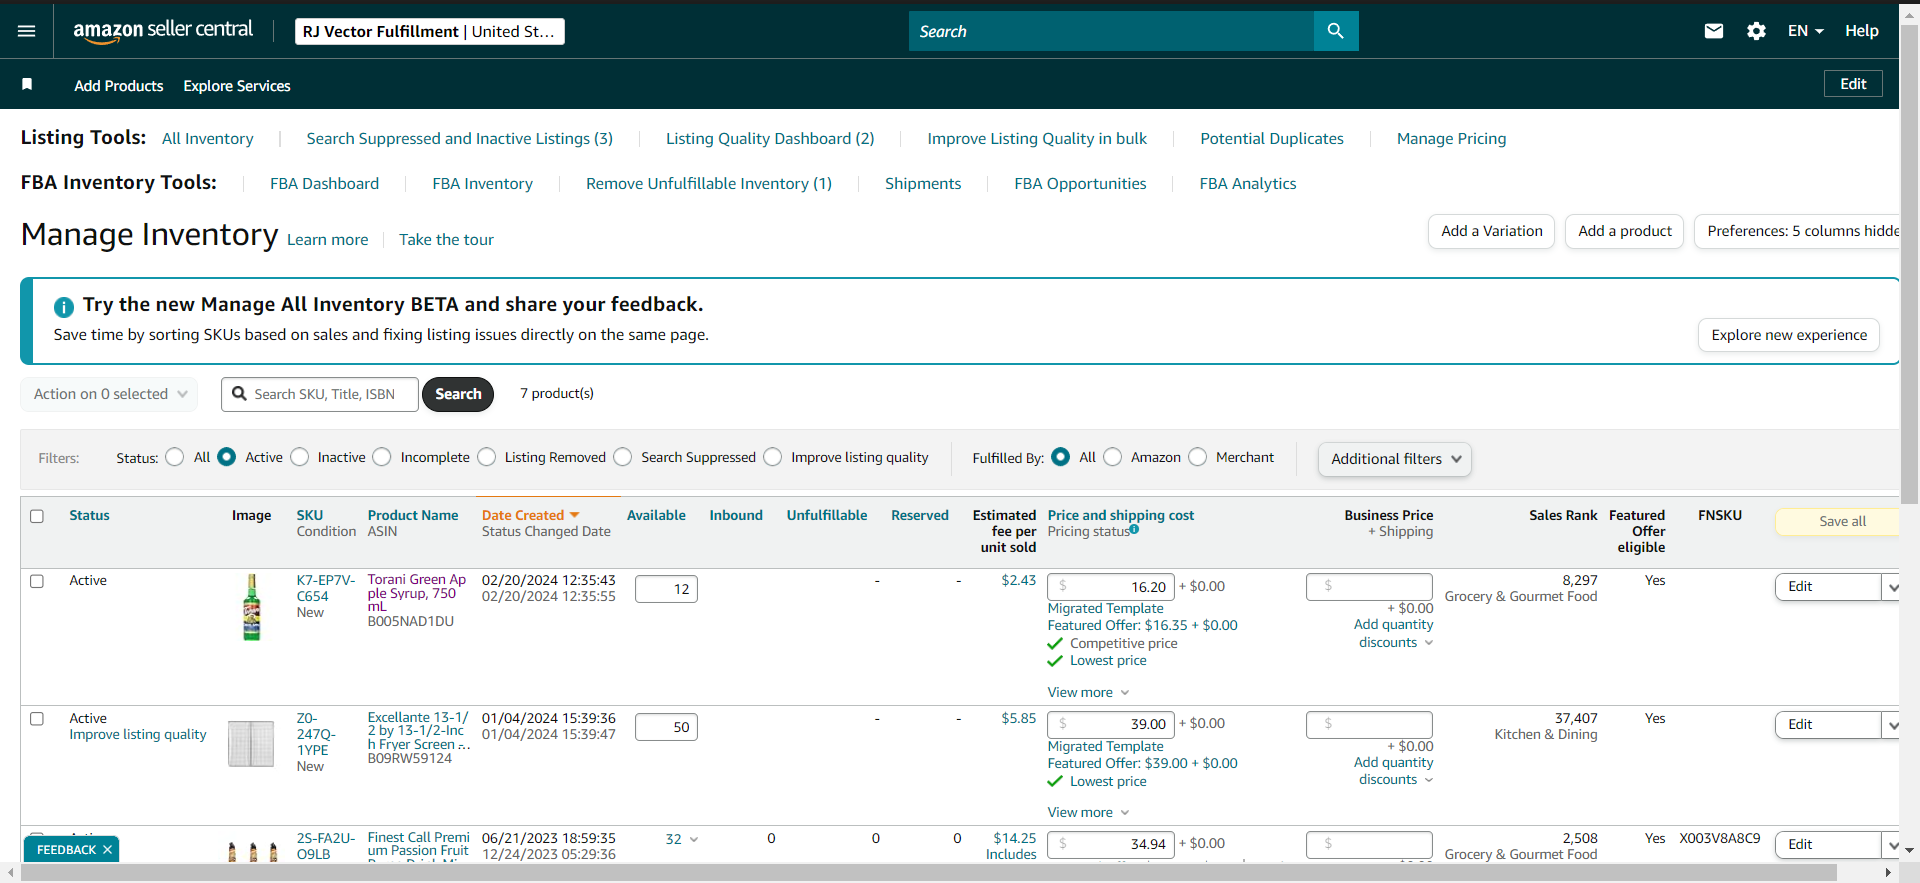This screenshot has height=883, width=1920.
Task: Select the Incomplete status radio button
Action: (382, 457)
